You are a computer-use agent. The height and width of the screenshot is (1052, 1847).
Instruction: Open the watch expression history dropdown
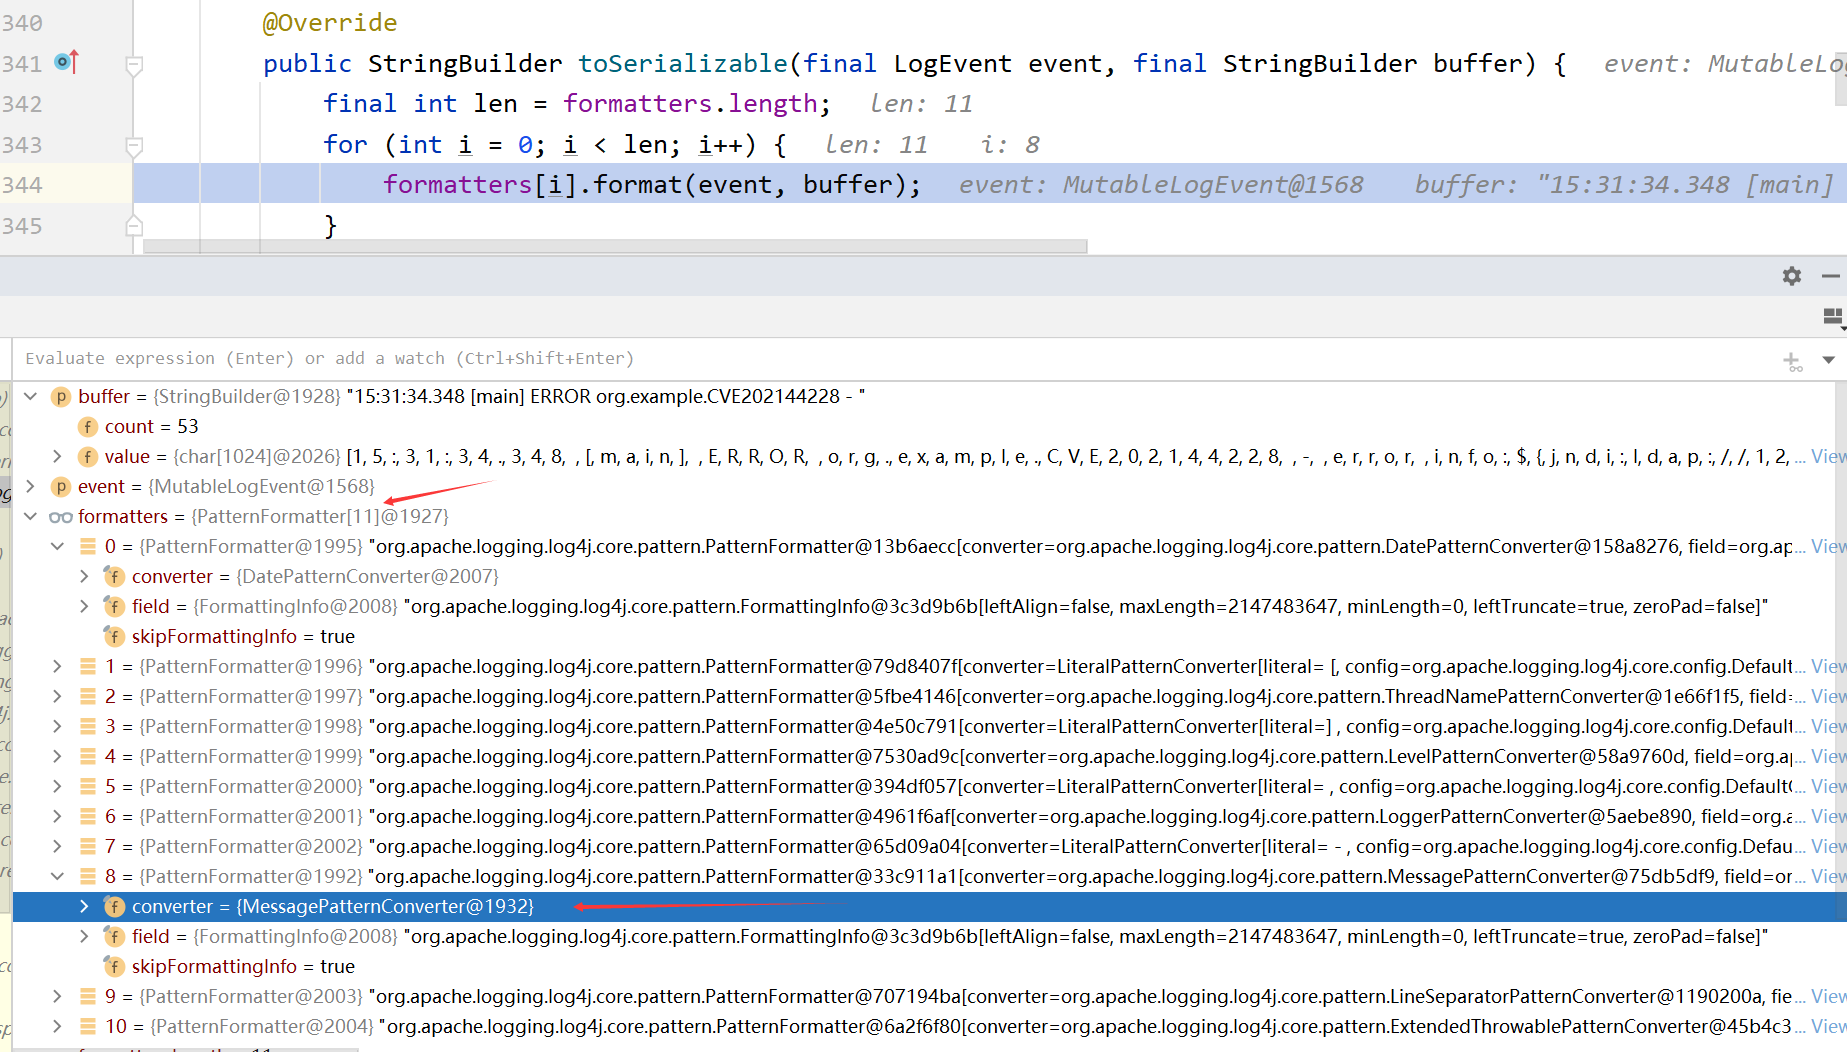coord(1828,360)
